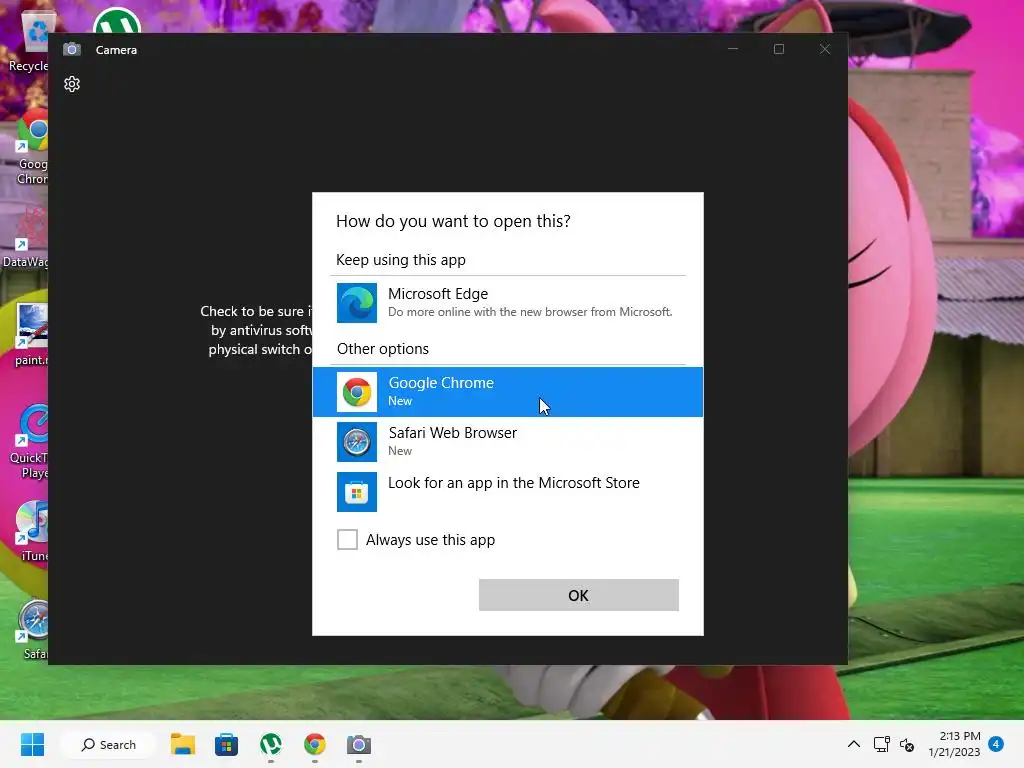This screenshot has width=1024, height=768.
Task: Select QuickTime Player desktop shortcut
Action: coord(30,442)
